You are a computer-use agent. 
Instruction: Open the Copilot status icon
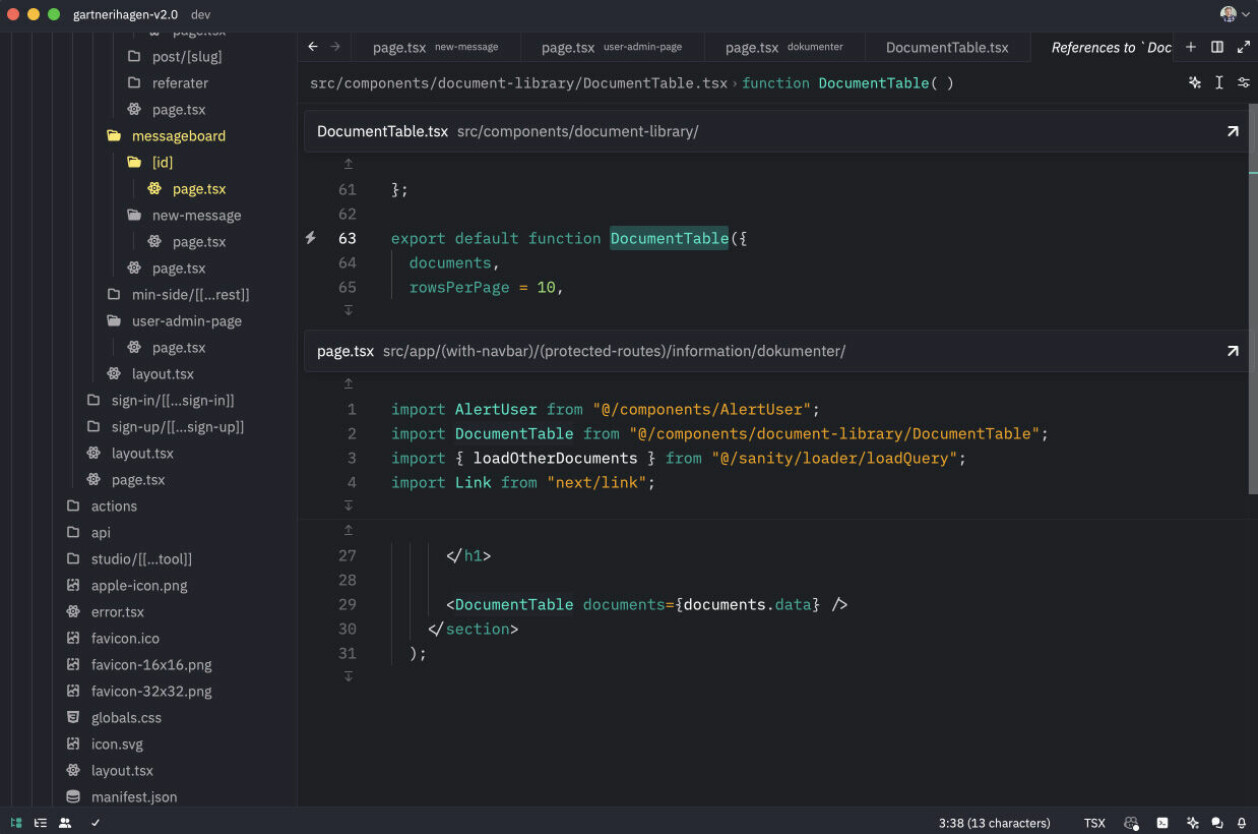pyautogui.click(x=1131, y=823)
